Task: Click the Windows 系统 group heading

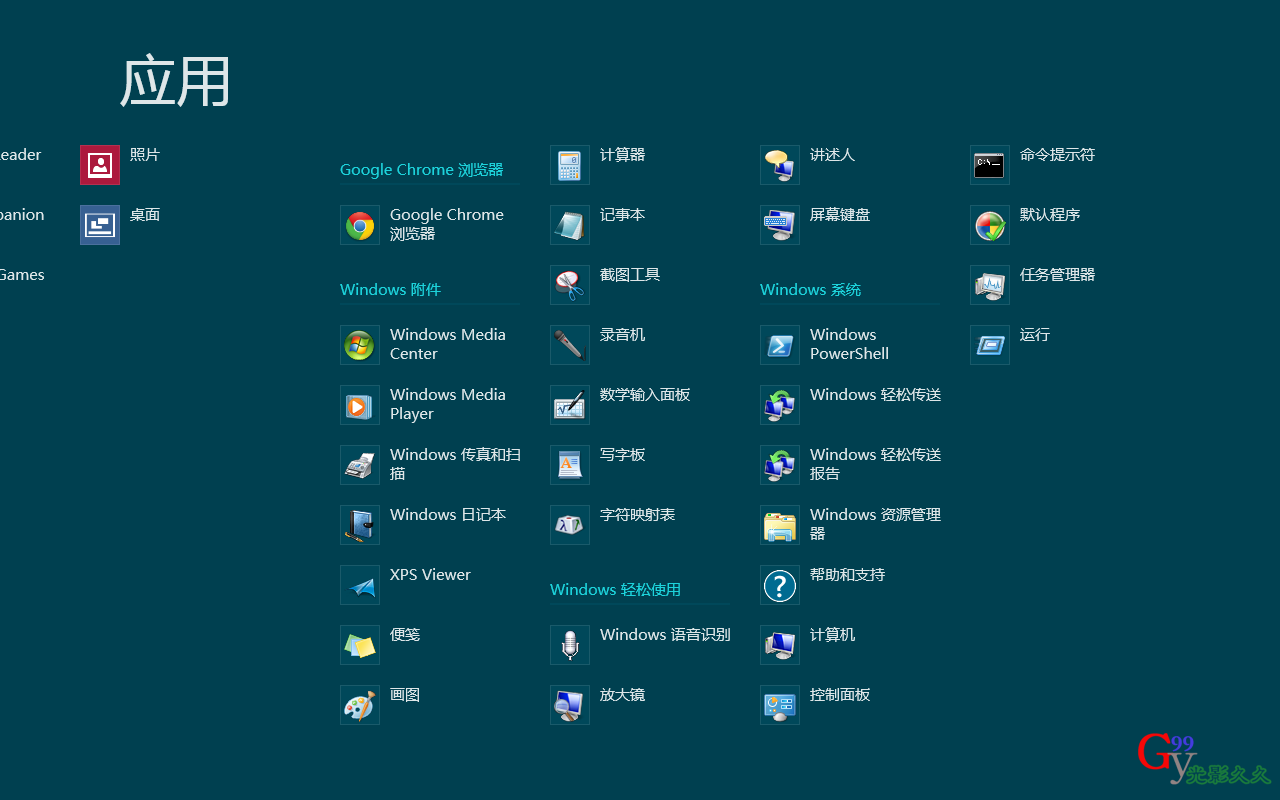Action: tap(810, 290)
